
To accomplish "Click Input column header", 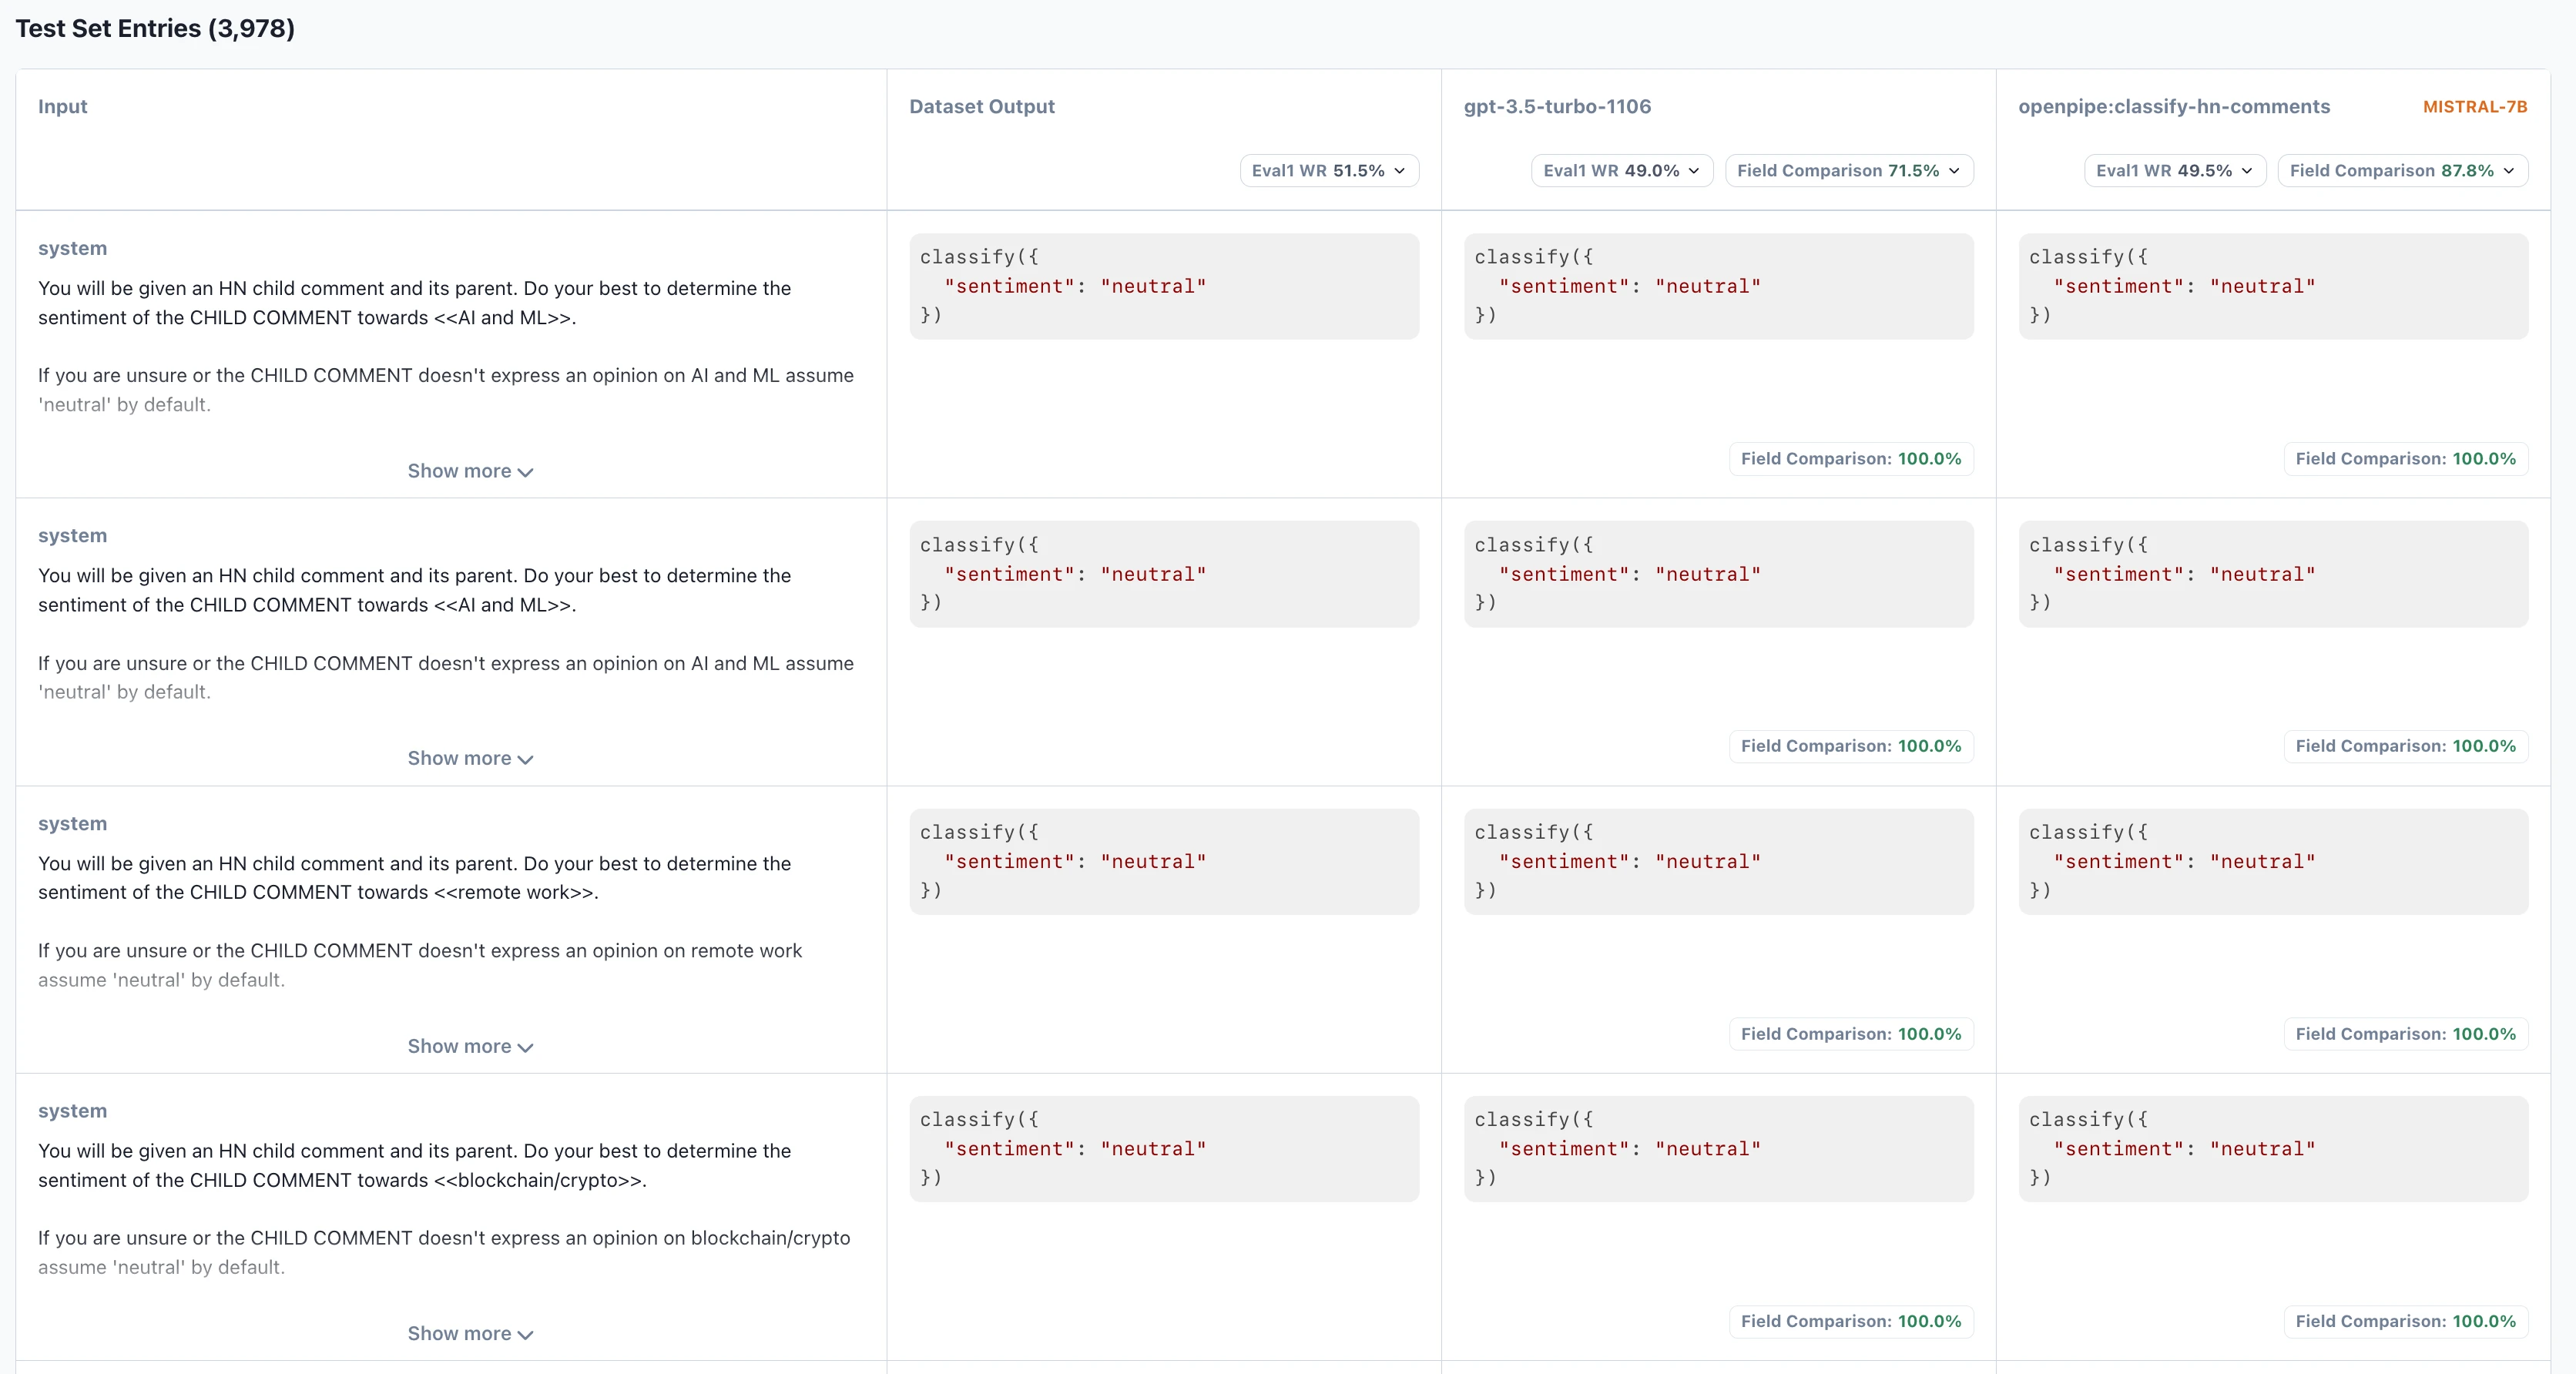I will pos(62,107).
